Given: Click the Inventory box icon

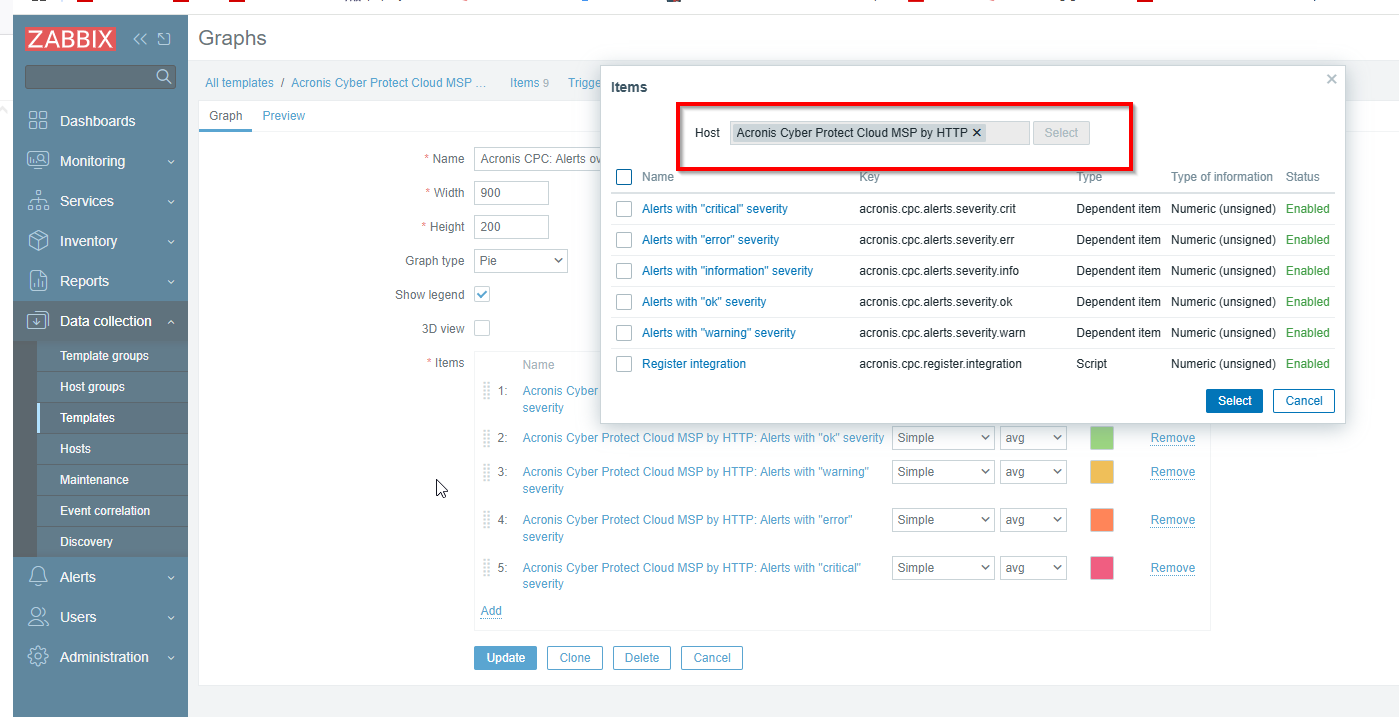Looking at the screenshot, I should tap(38, 241).
